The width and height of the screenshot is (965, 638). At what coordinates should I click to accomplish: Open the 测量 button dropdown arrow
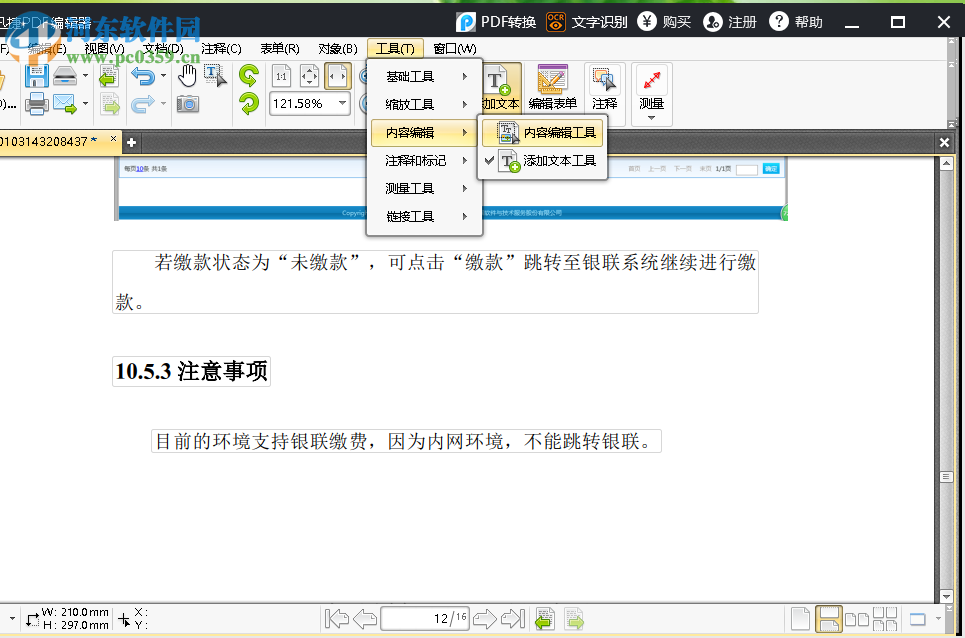tap(652, 118)
